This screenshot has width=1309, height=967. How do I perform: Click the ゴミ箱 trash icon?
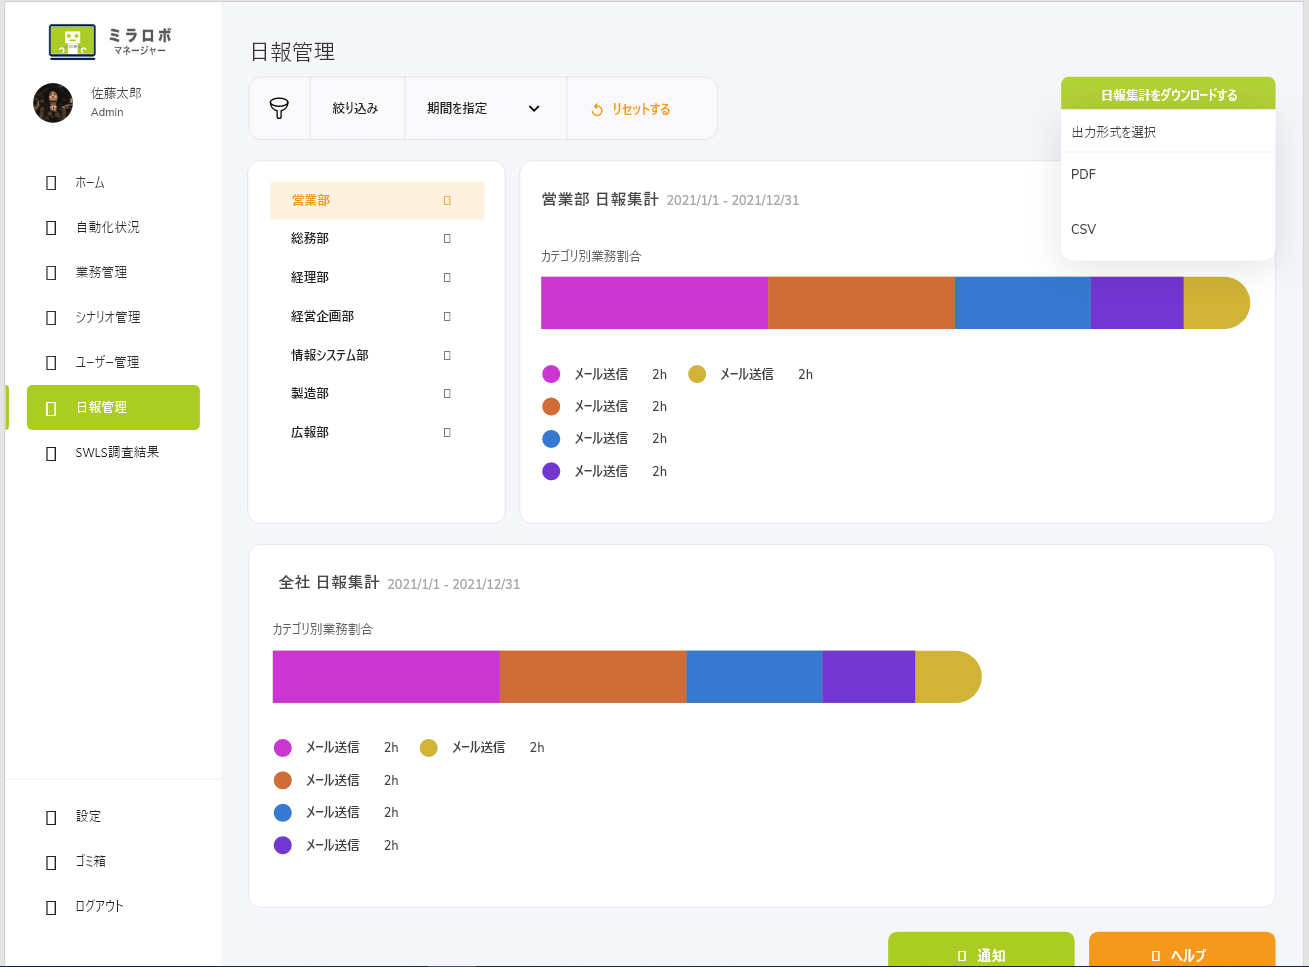click(51, 862)
